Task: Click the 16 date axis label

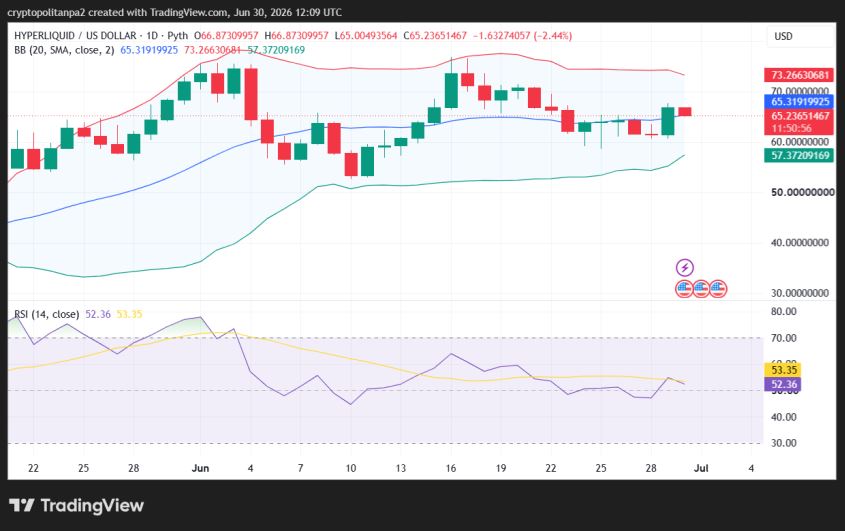Action: (x=451, y=468)
